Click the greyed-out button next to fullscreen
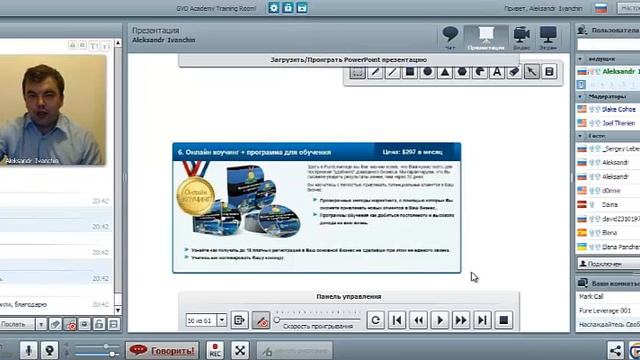 [295, 351]
